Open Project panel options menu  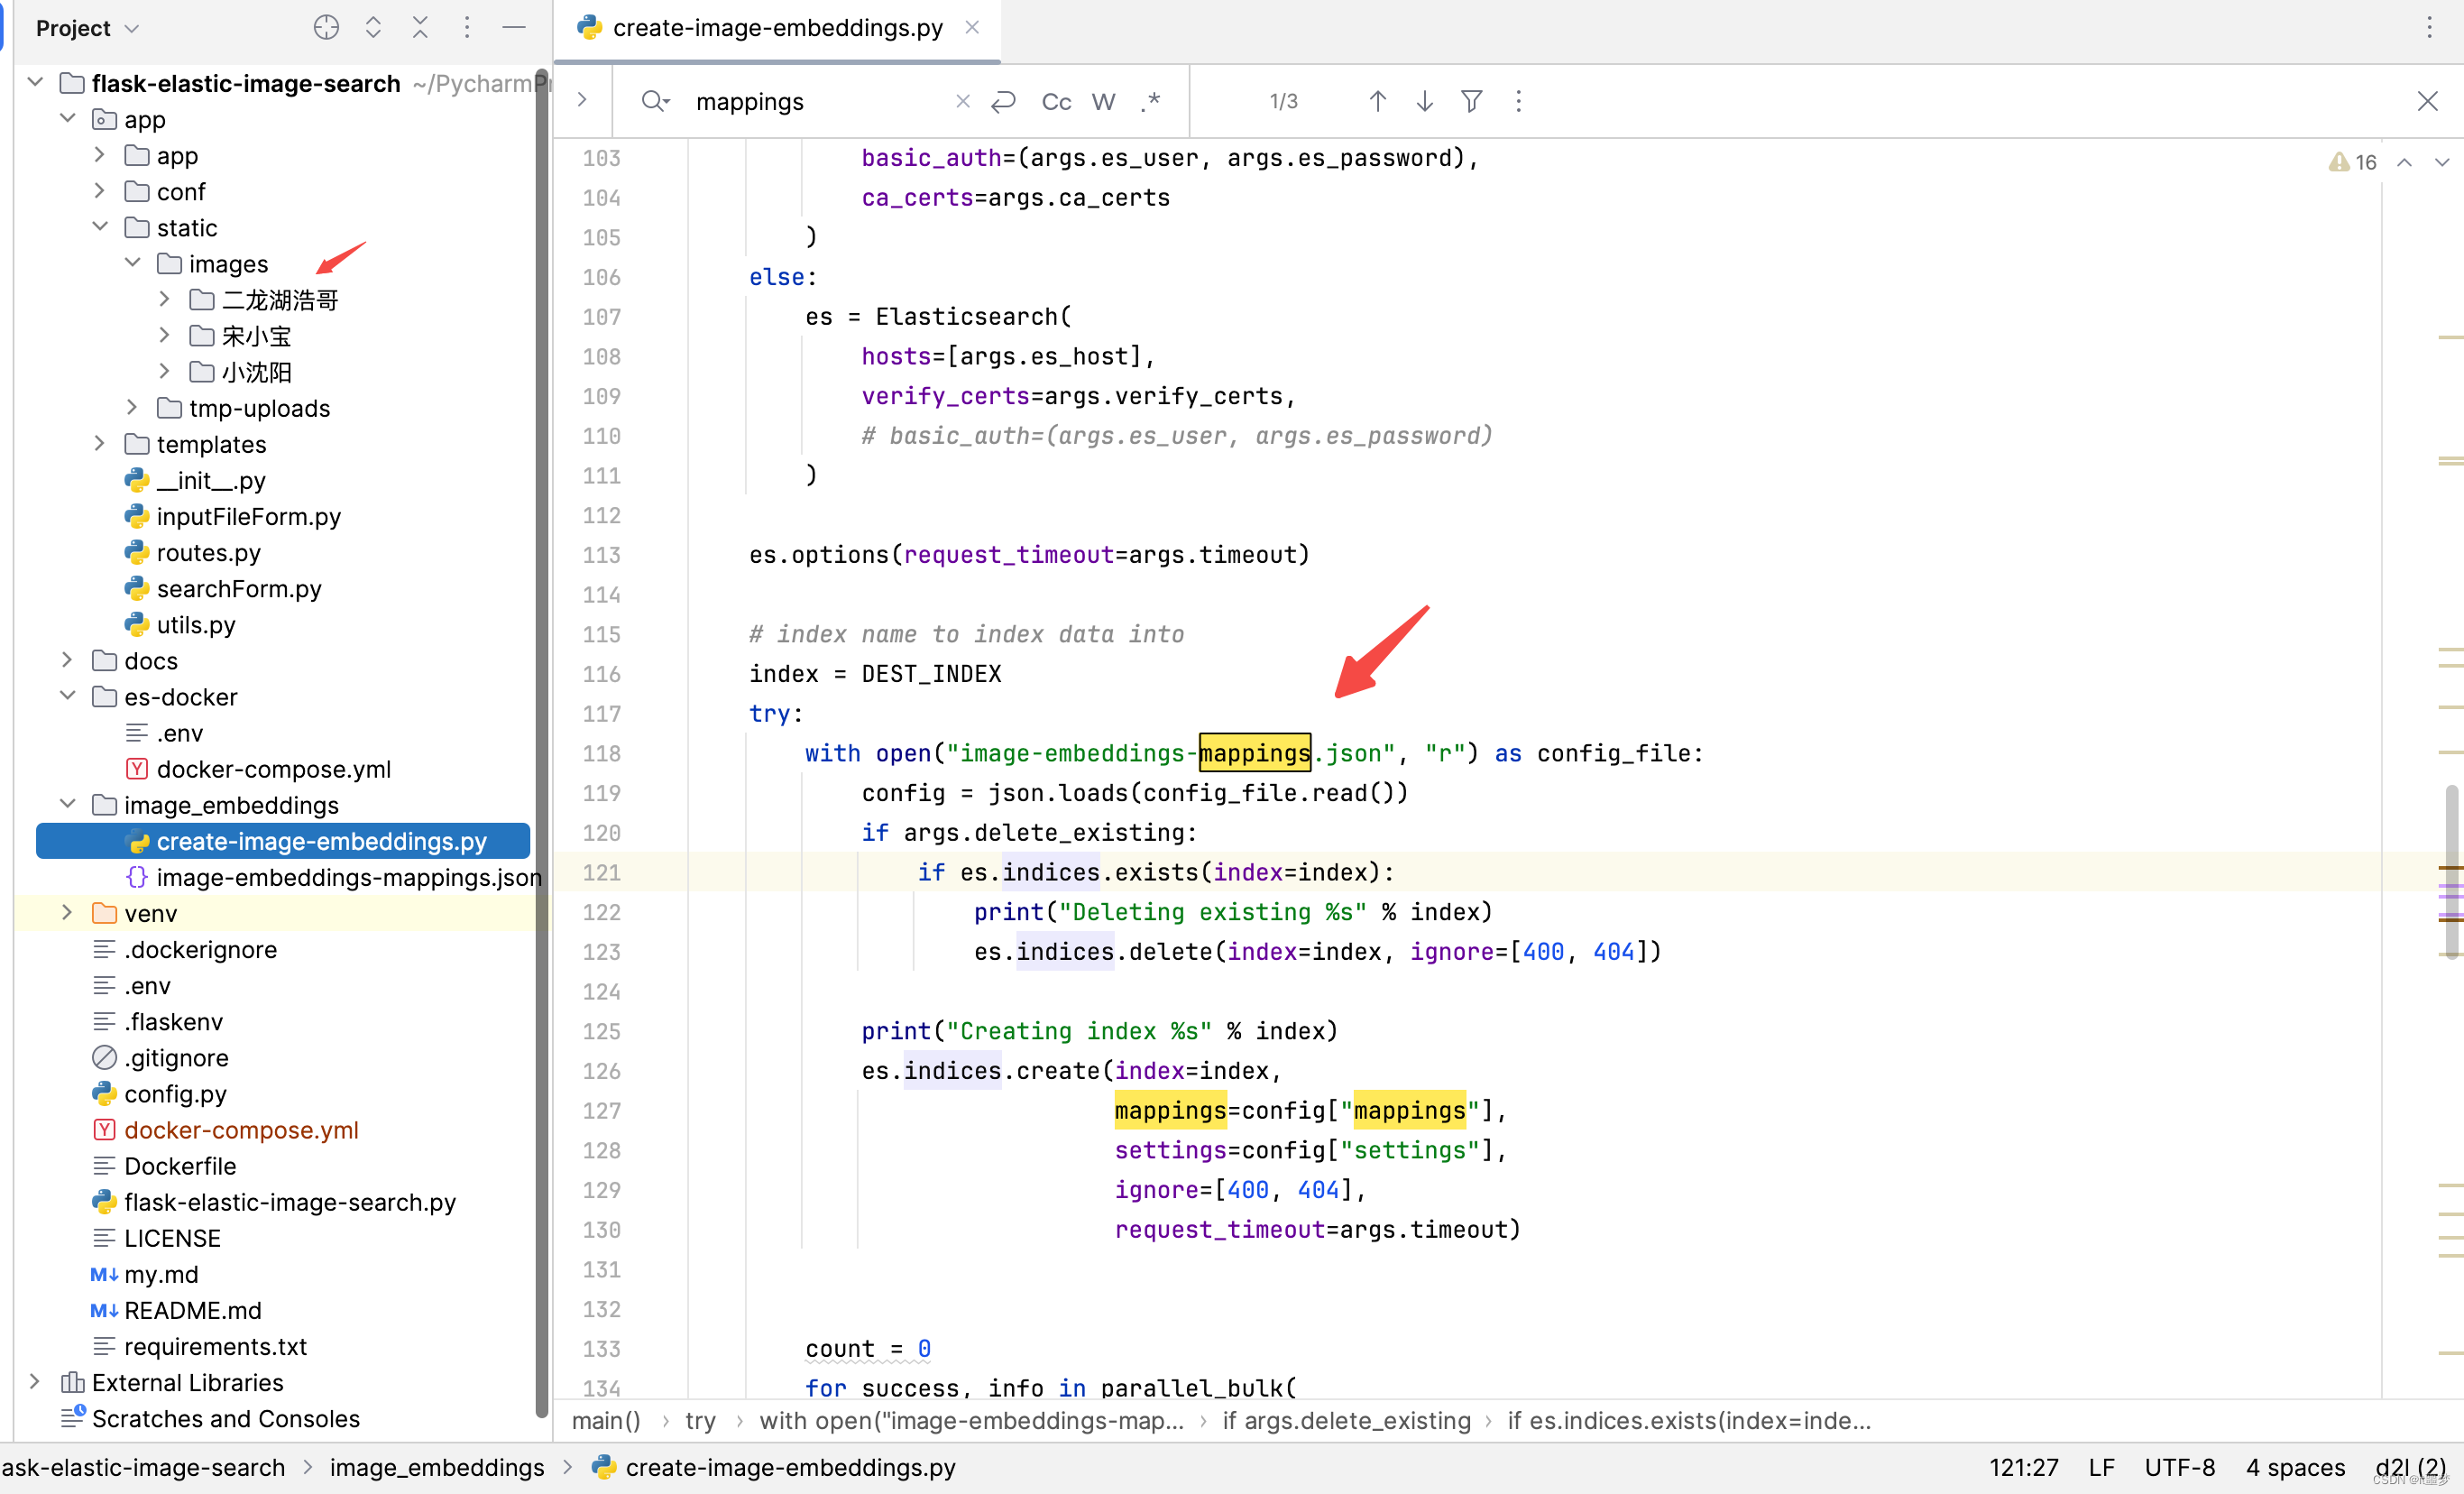[x=467, y=28]
